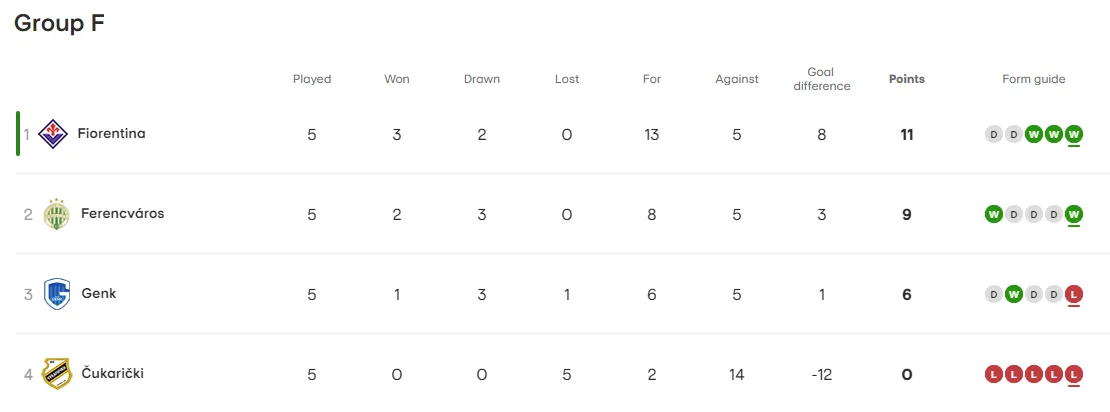Click Fiorentina's latest win form badge
This screenshot has height=412, width=1110.
[1074, 134]
